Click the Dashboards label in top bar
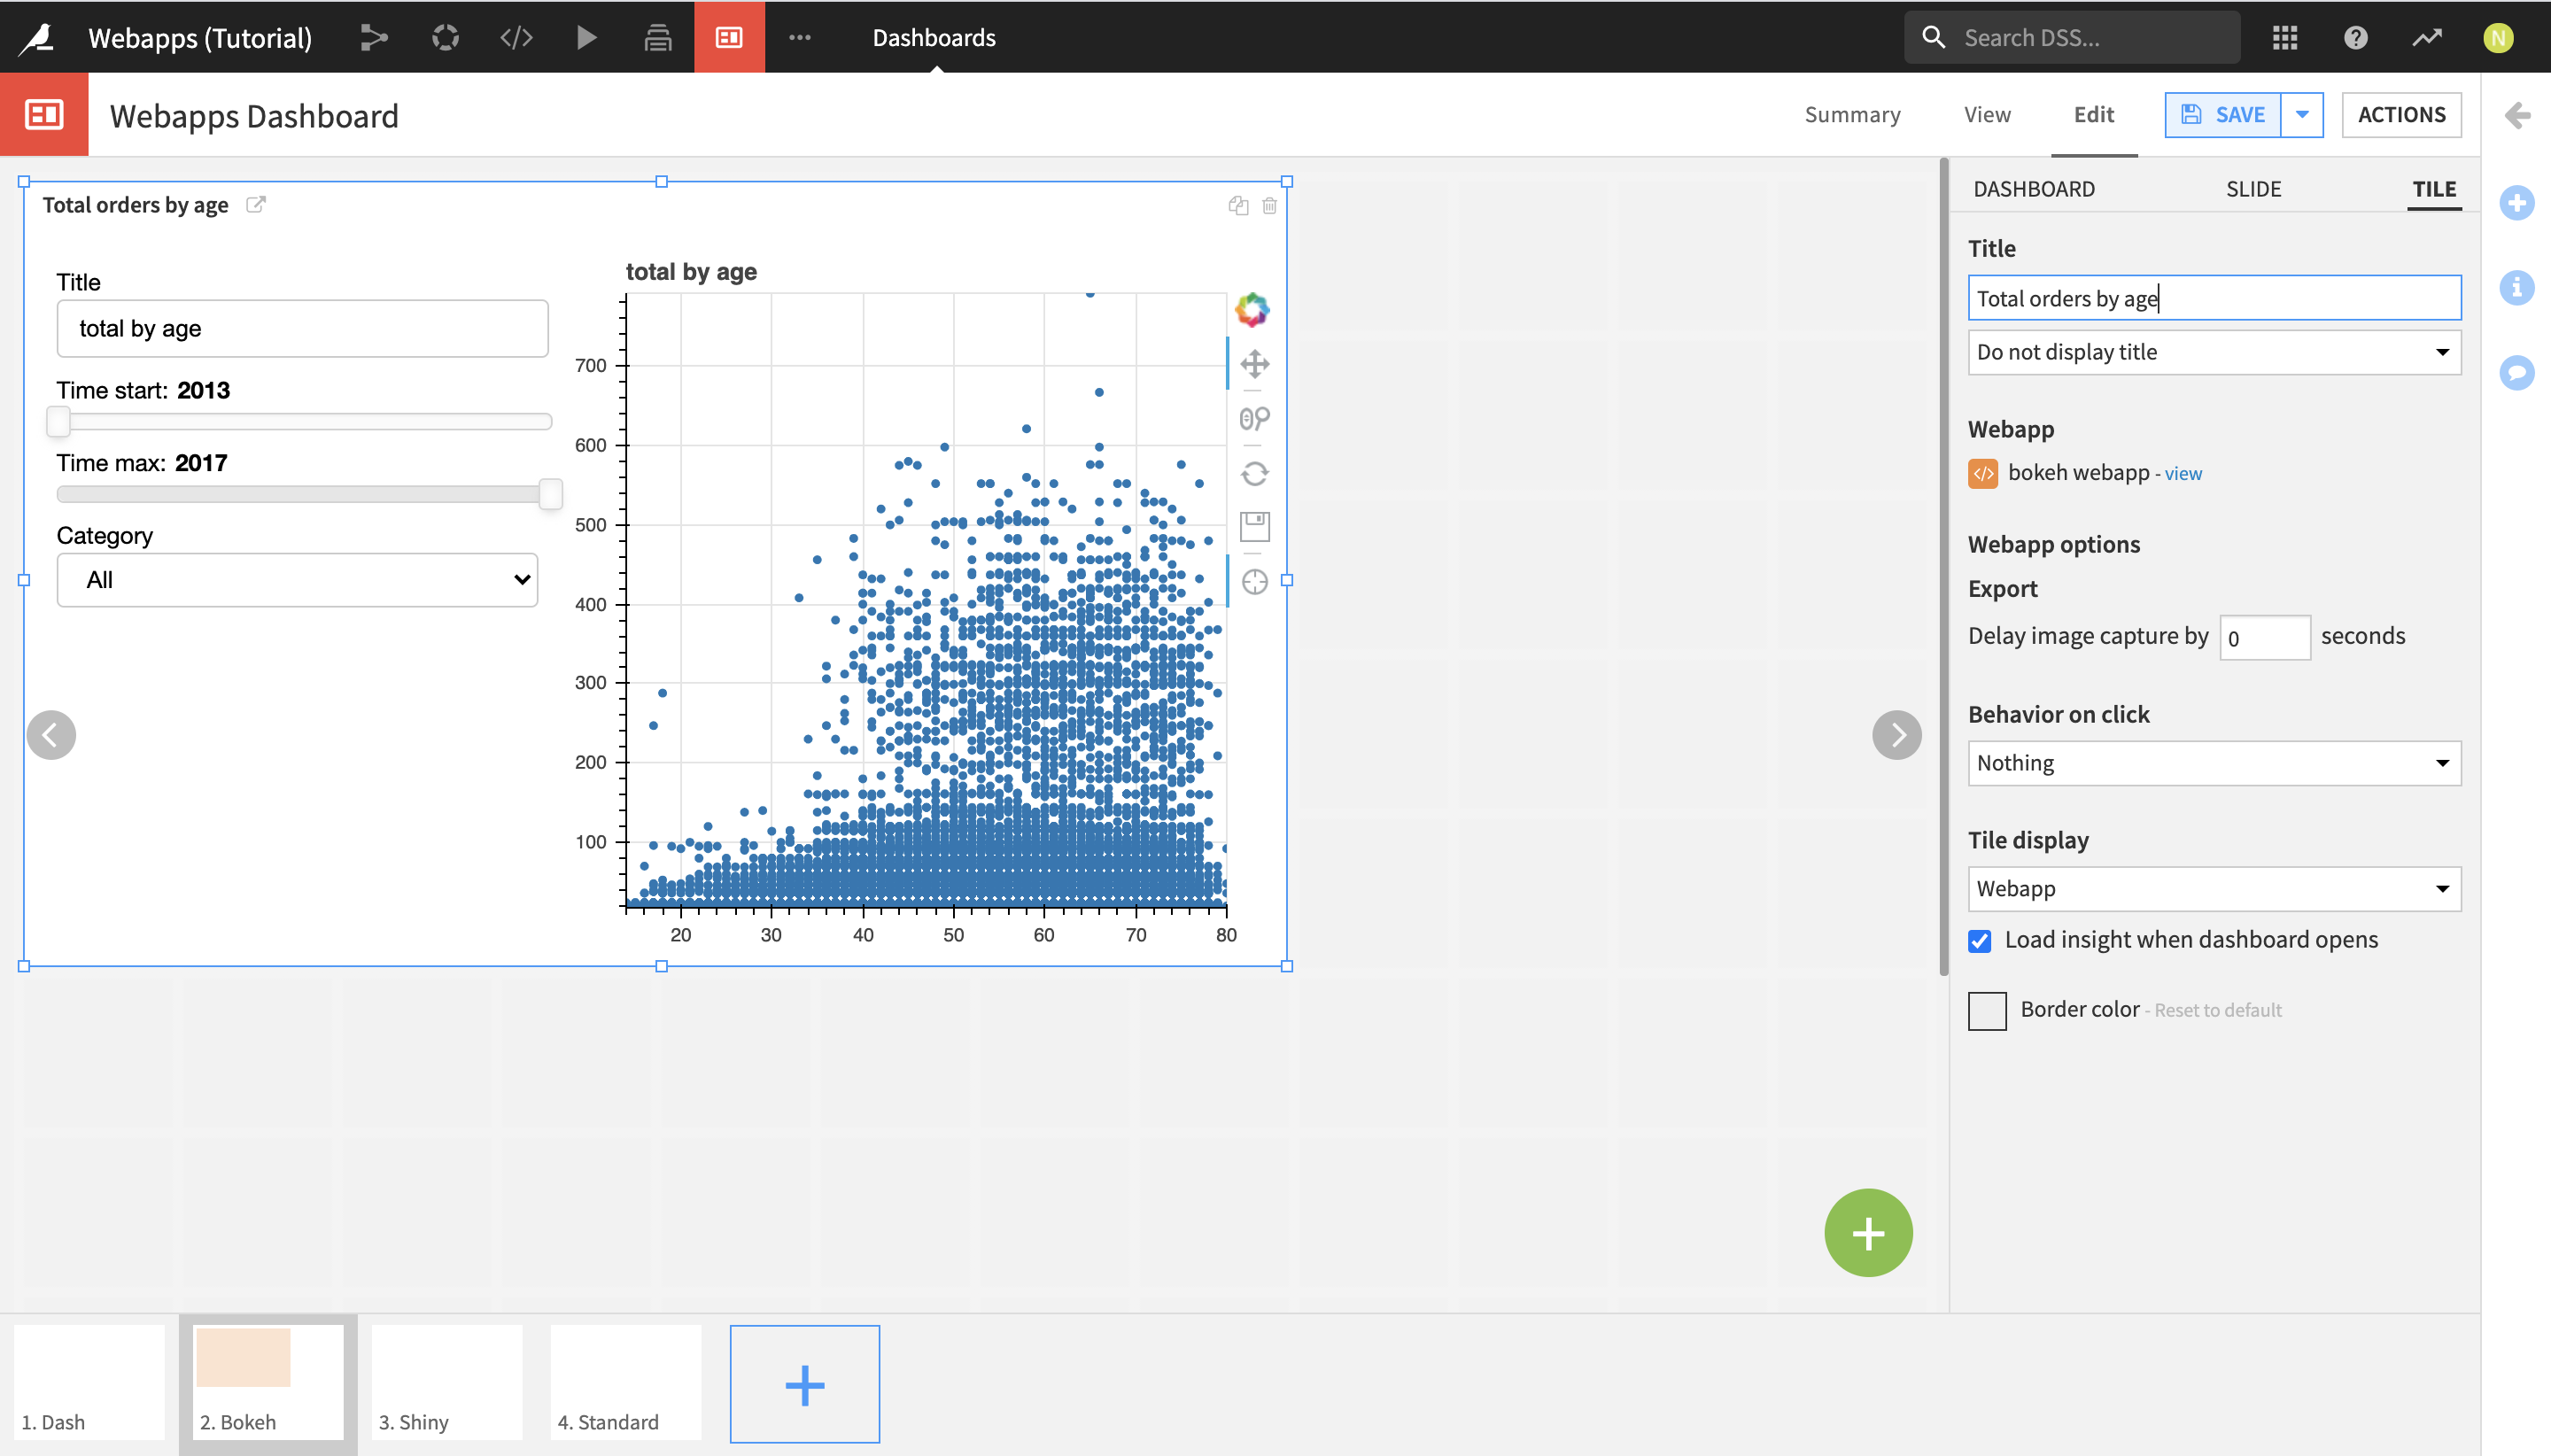Image resolution: width=2551 pixels, height=1456 pixels. pos(934,38)
